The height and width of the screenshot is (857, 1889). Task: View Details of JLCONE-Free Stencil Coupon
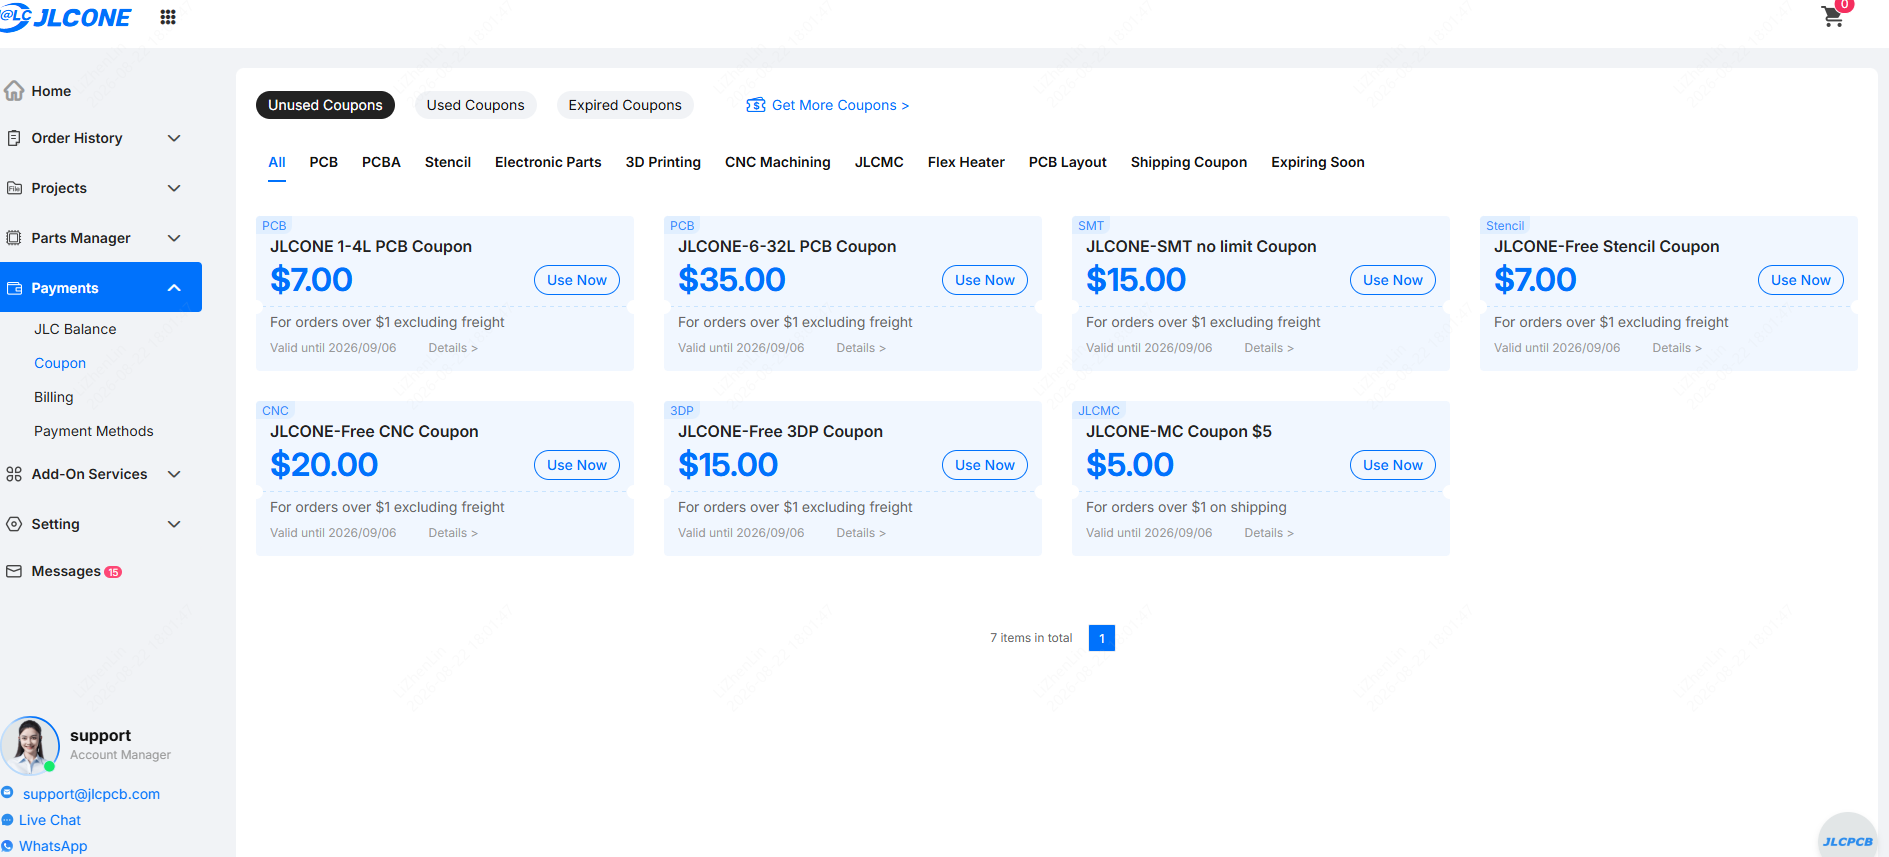1677,348
